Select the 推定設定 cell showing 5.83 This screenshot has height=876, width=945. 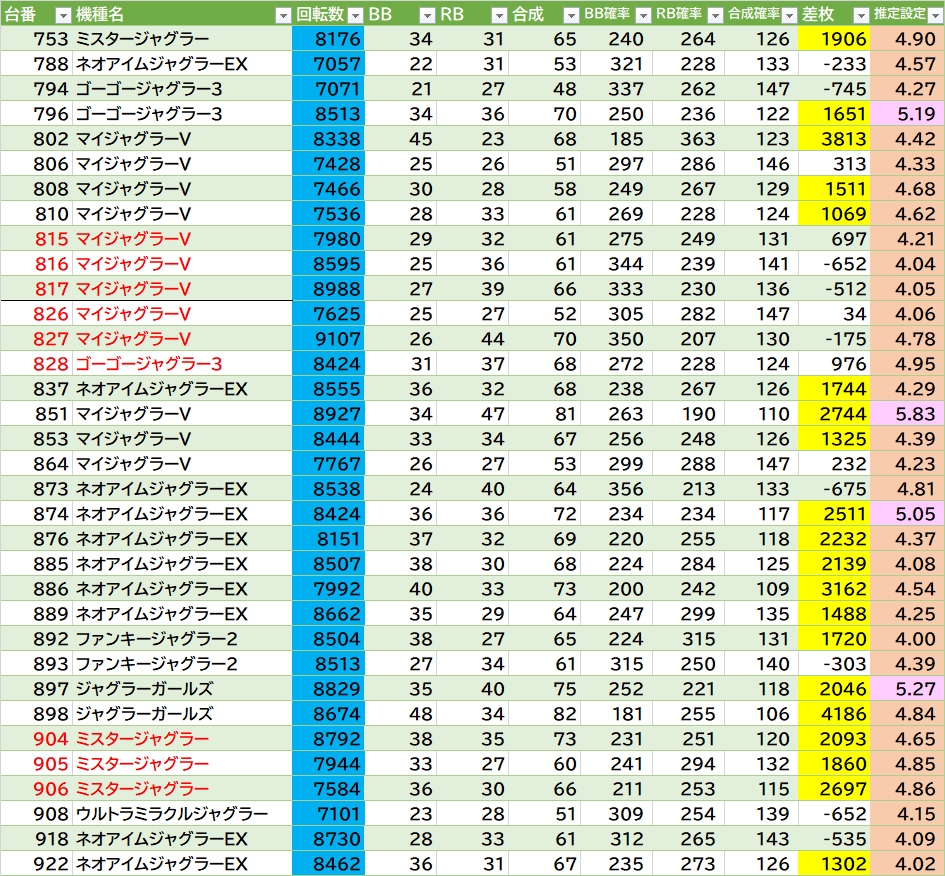(x=908, y=414)
